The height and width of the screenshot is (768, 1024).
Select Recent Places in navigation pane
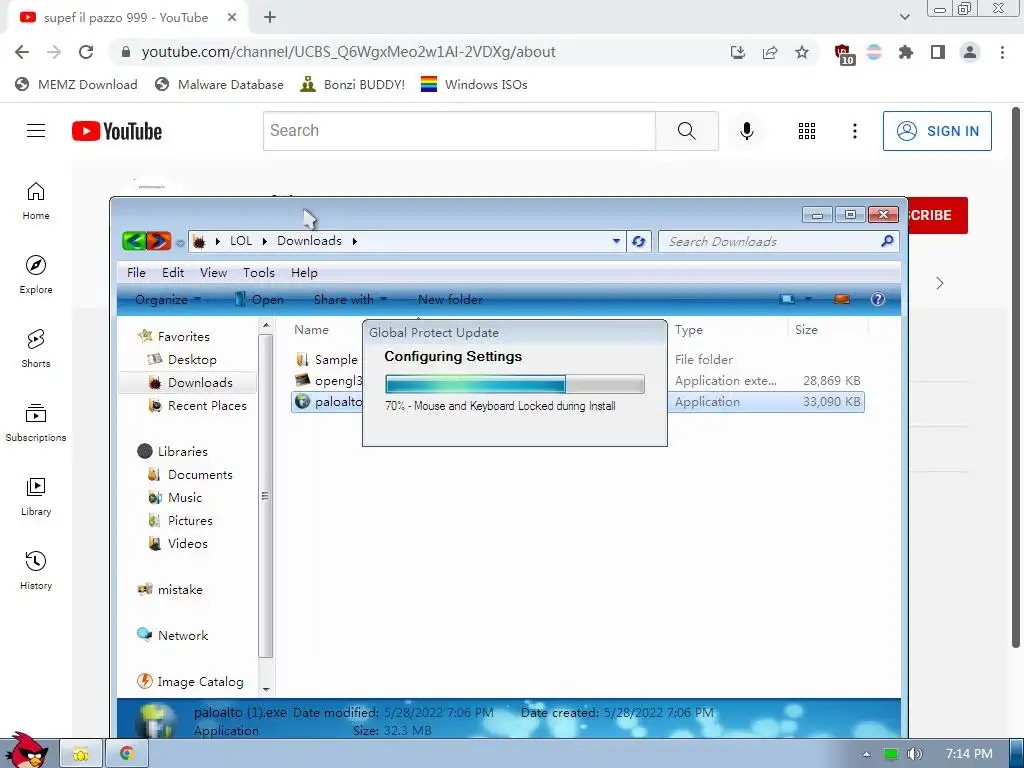198,406
